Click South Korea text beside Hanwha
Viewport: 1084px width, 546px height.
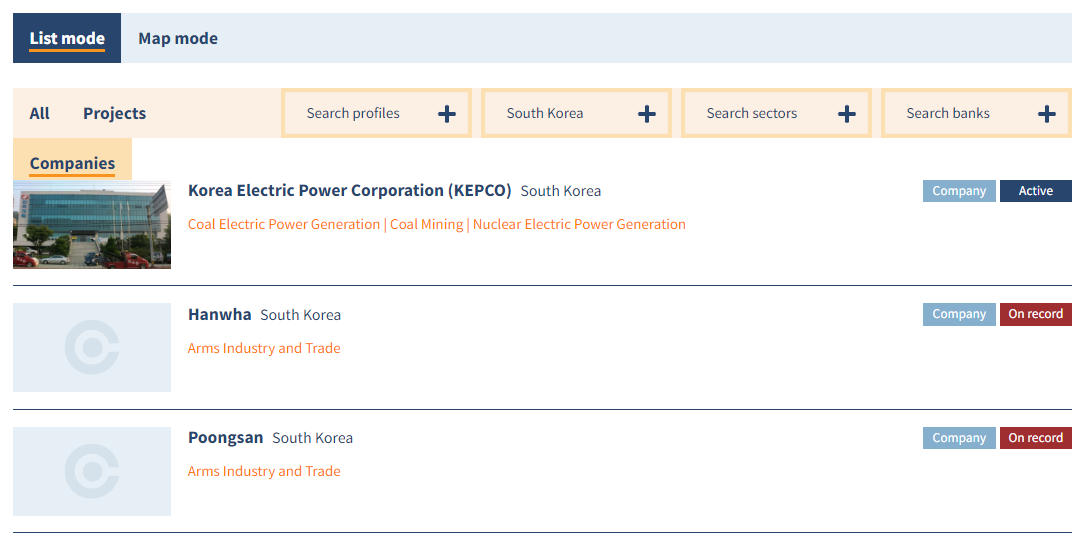point(300,314)
